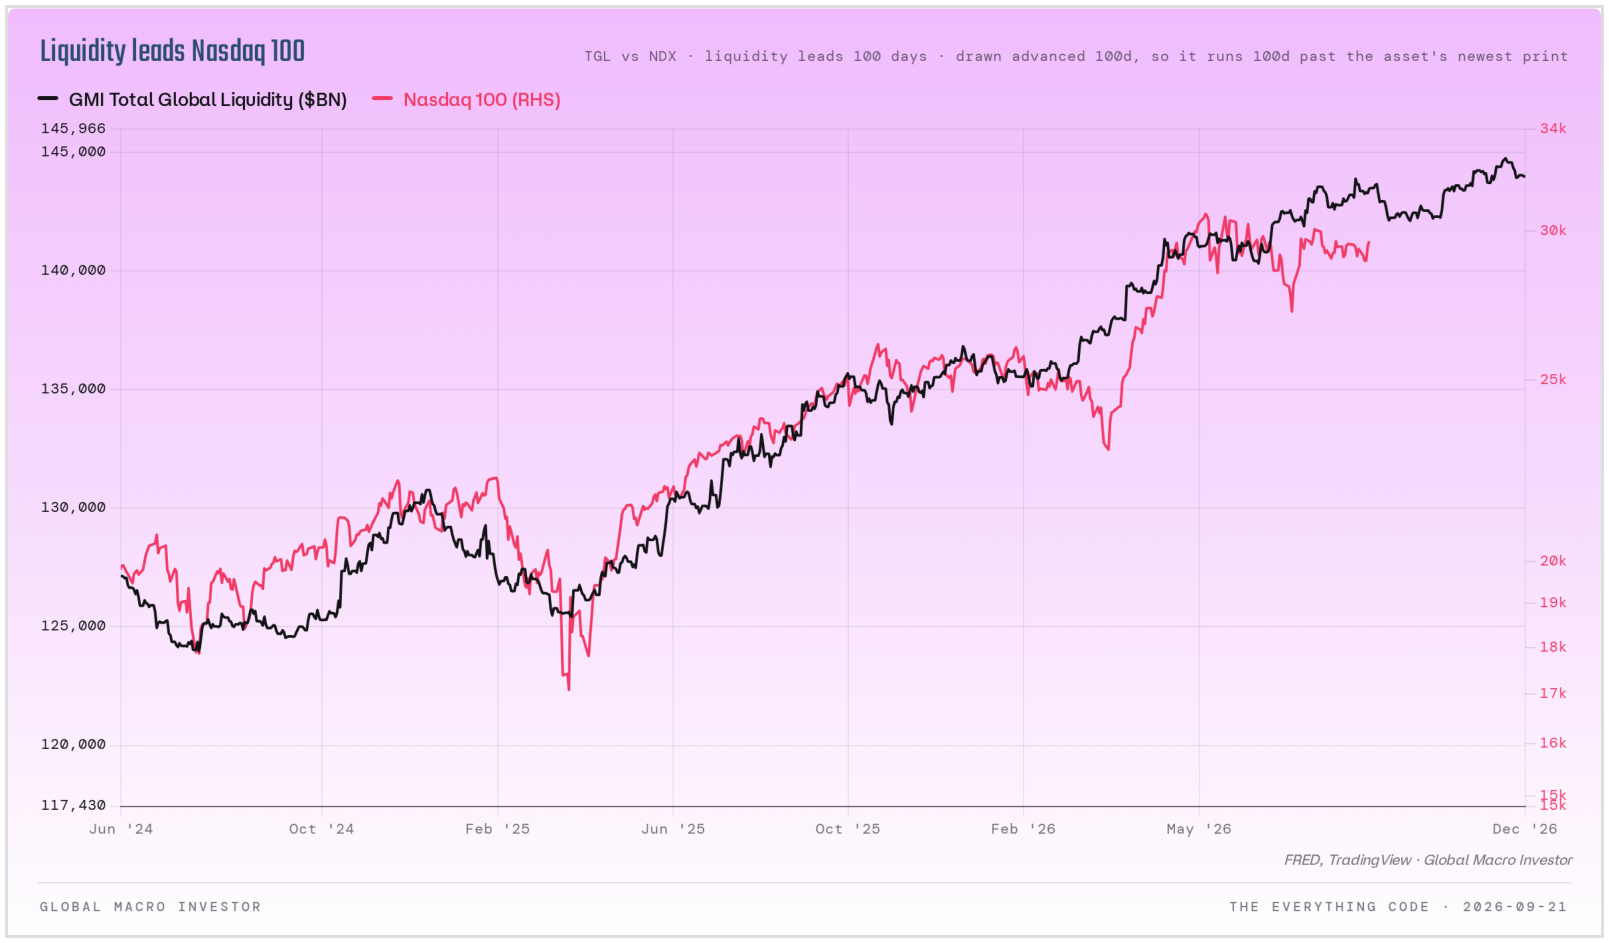Click the footer text 'GLOBAL MACRO INVESTOR'
Image resolution: width=1609 pixels, height=943 pixels.
(x=151, y=907)
